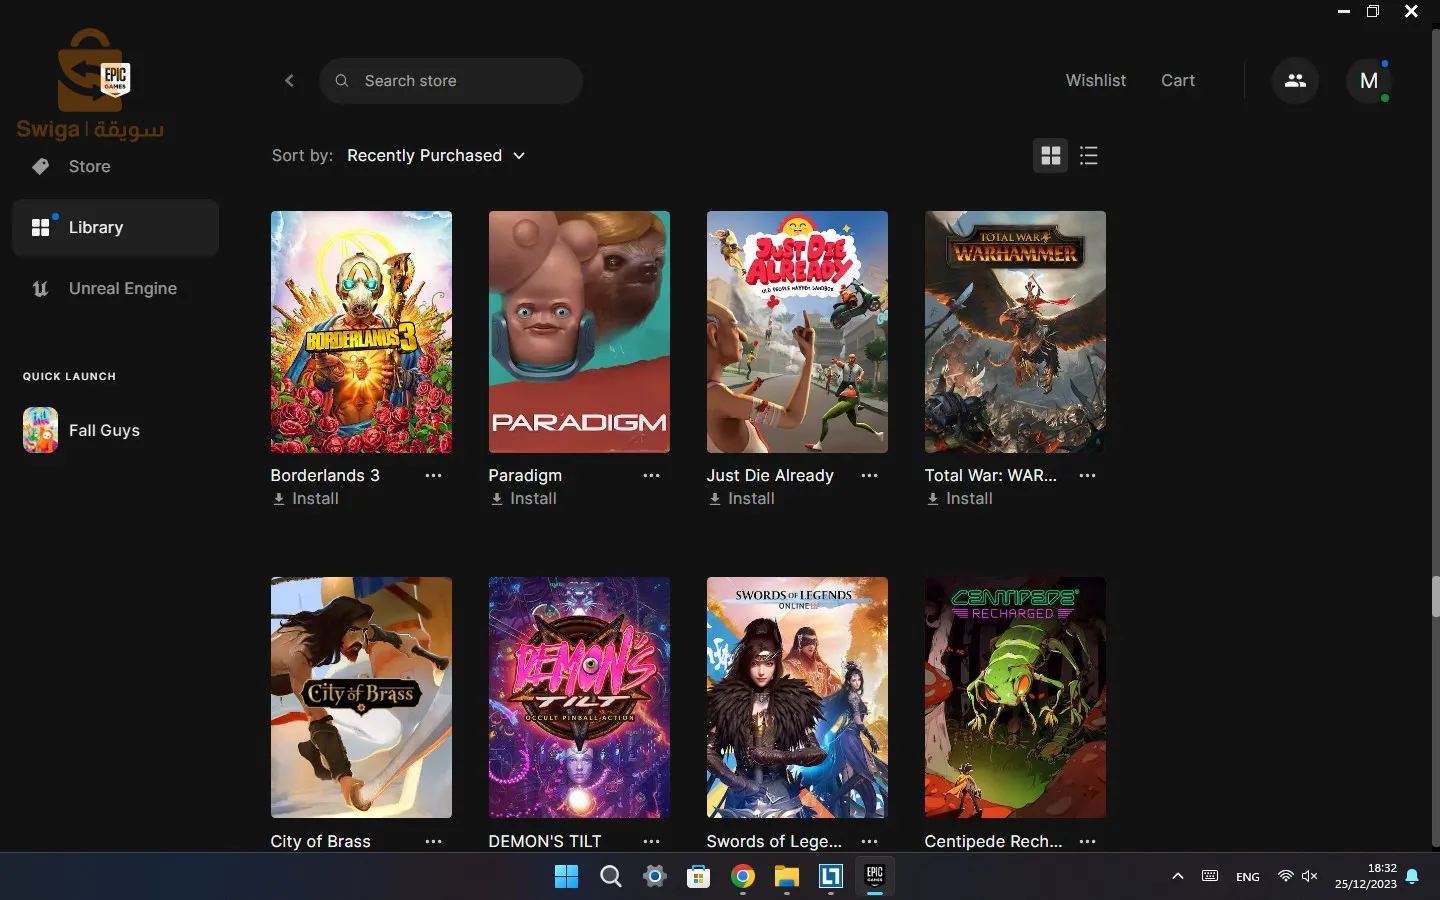
Task: Install Paradigm
Action: pyautogui.click(x=524, y=499)
